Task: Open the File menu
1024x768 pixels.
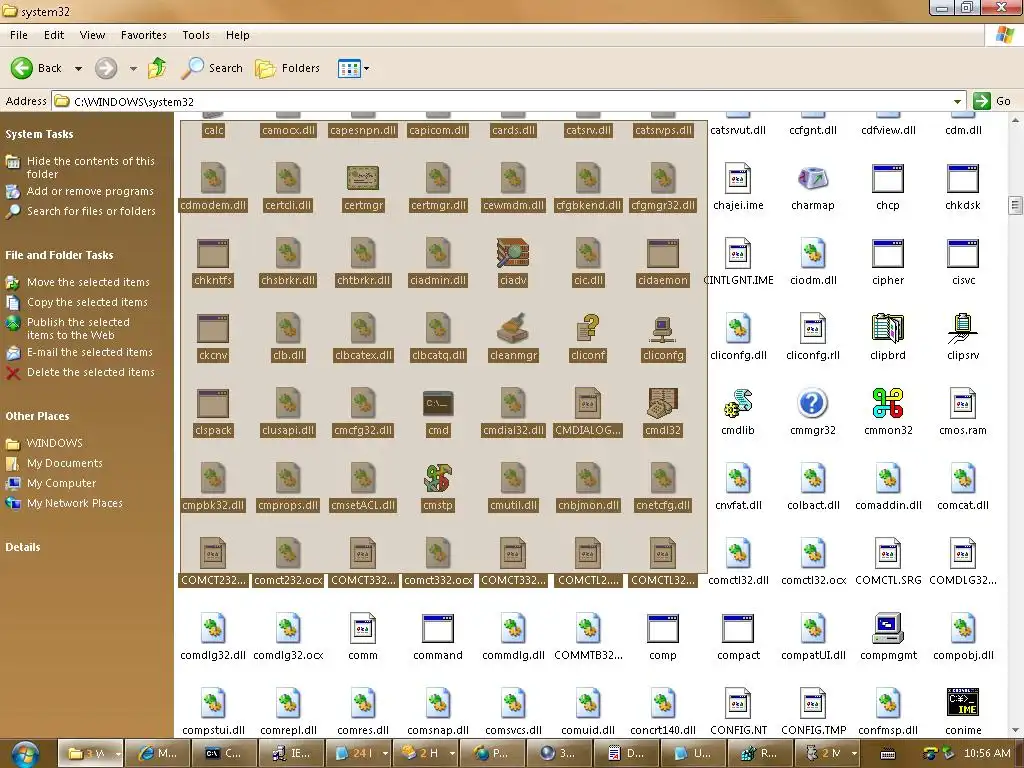Action: (19, 35)
